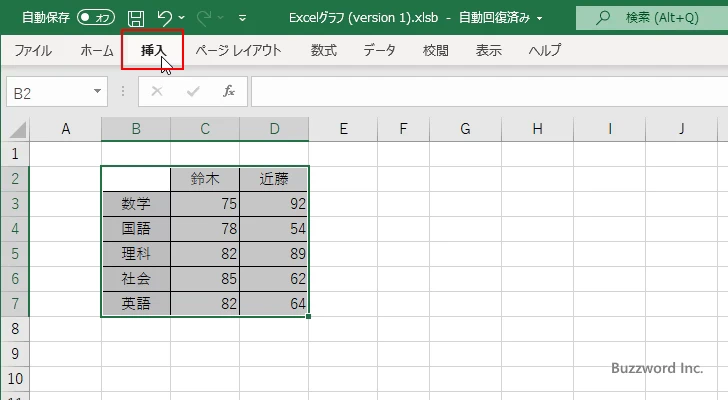
Task: Click the 検索 (Alt+Q) search box
Action: (652, 18)
